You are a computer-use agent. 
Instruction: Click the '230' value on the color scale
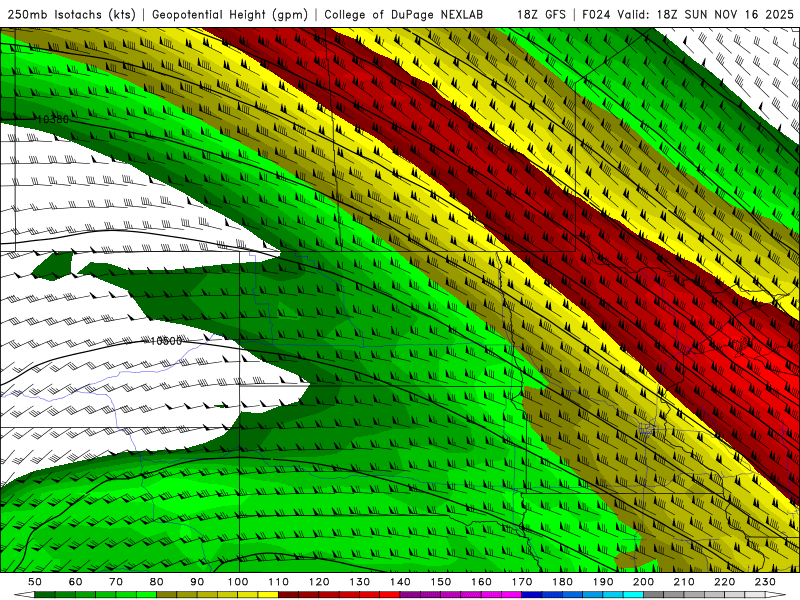(x=765, y=582)
